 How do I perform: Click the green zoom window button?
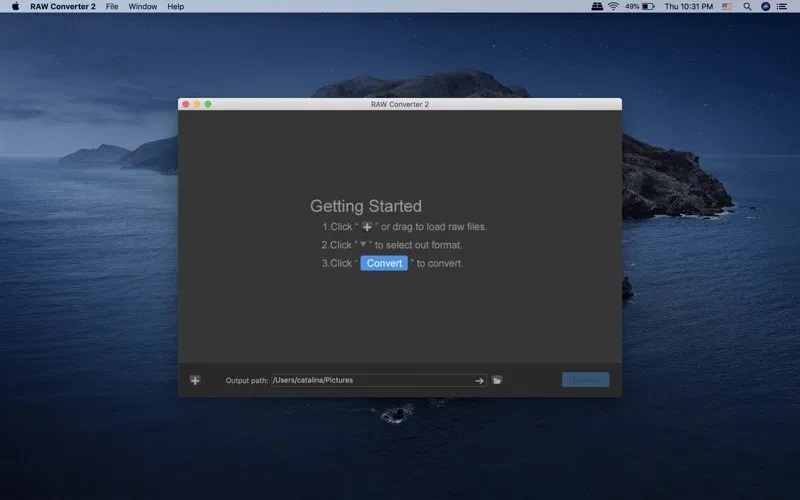pyautogui.click(x=208, y=104)
